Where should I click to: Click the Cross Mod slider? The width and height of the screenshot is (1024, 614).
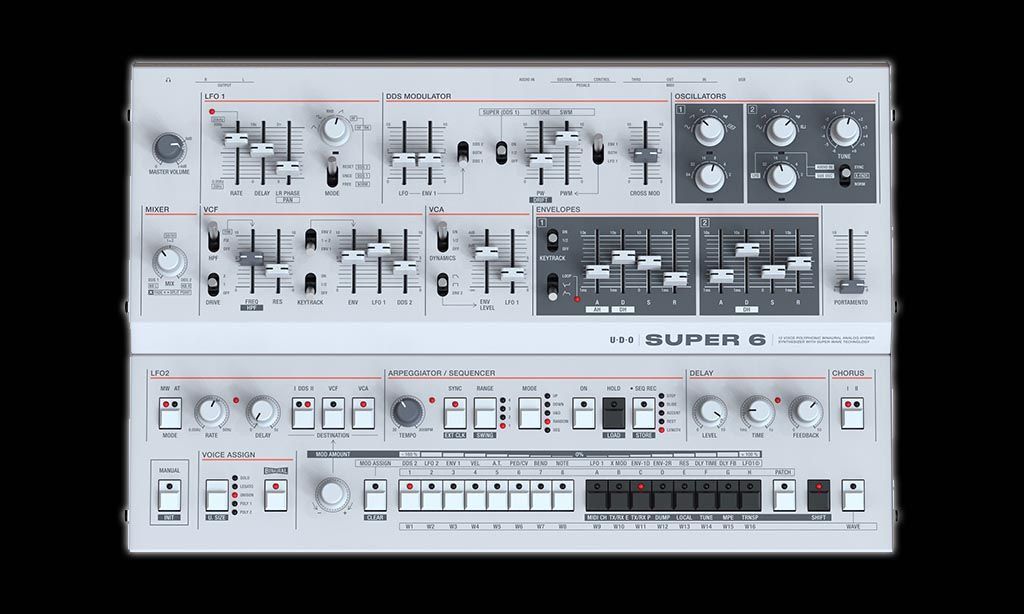(x=645, y=155)
